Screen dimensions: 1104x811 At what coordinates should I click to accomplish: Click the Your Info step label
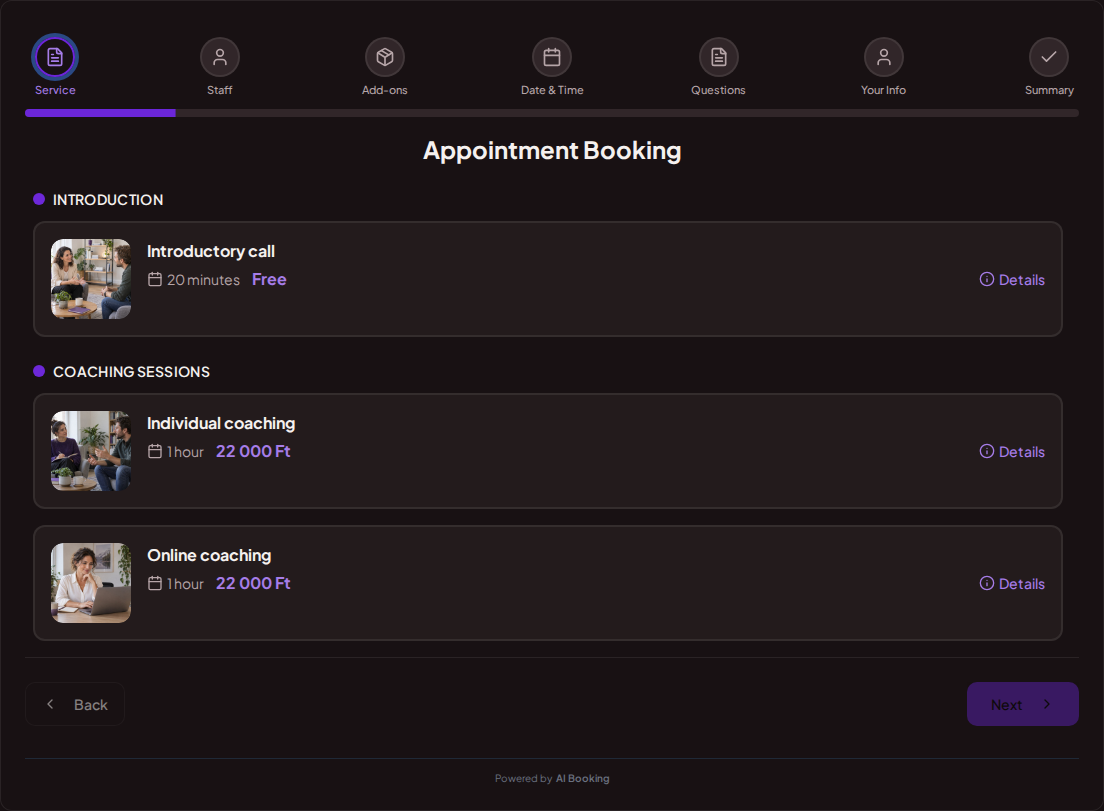pyautogui.click(x=884, y=90)
